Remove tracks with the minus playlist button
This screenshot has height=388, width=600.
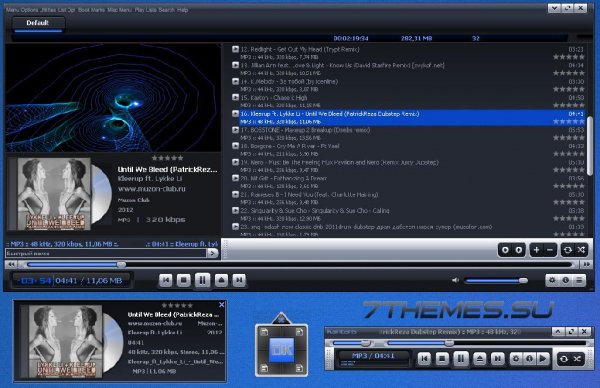[x=550, y=250]
